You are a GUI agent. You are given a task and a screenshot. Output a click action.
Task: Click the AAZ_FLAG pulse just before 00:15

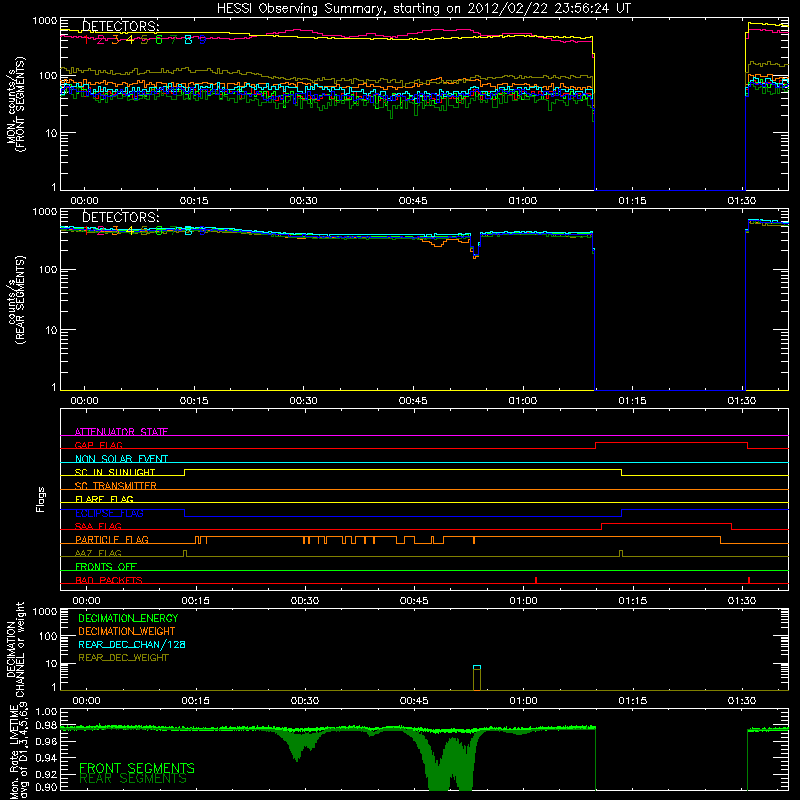(x=185, y=553)
